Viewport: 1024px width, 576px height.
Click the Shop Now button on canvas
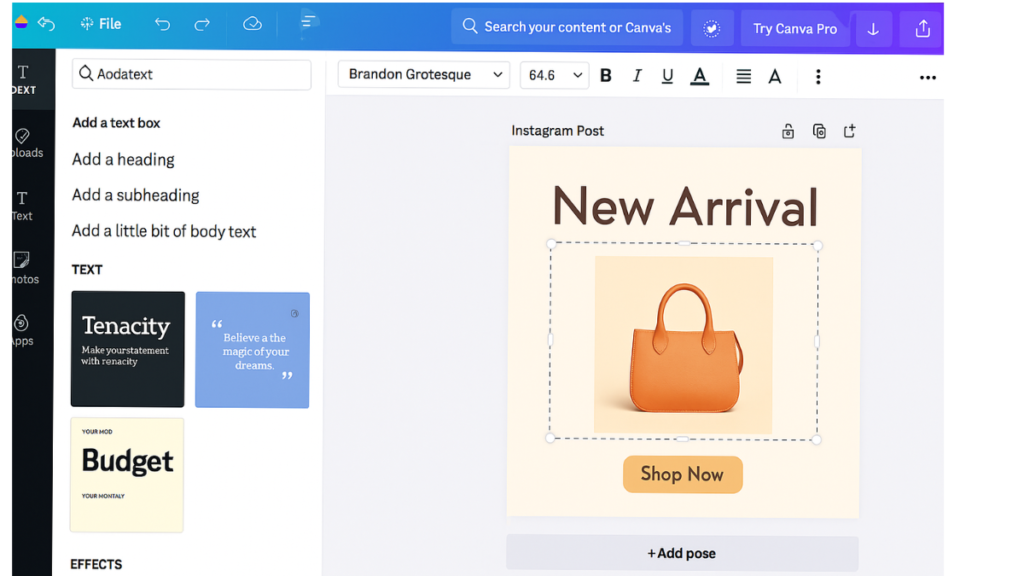(682, 474)
